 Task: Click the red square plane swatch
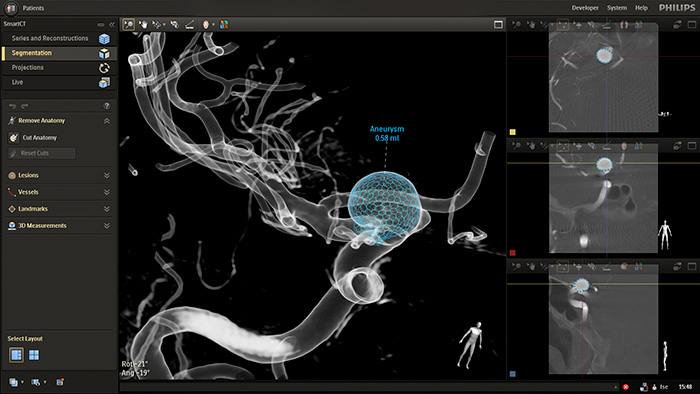coord(512,253)
